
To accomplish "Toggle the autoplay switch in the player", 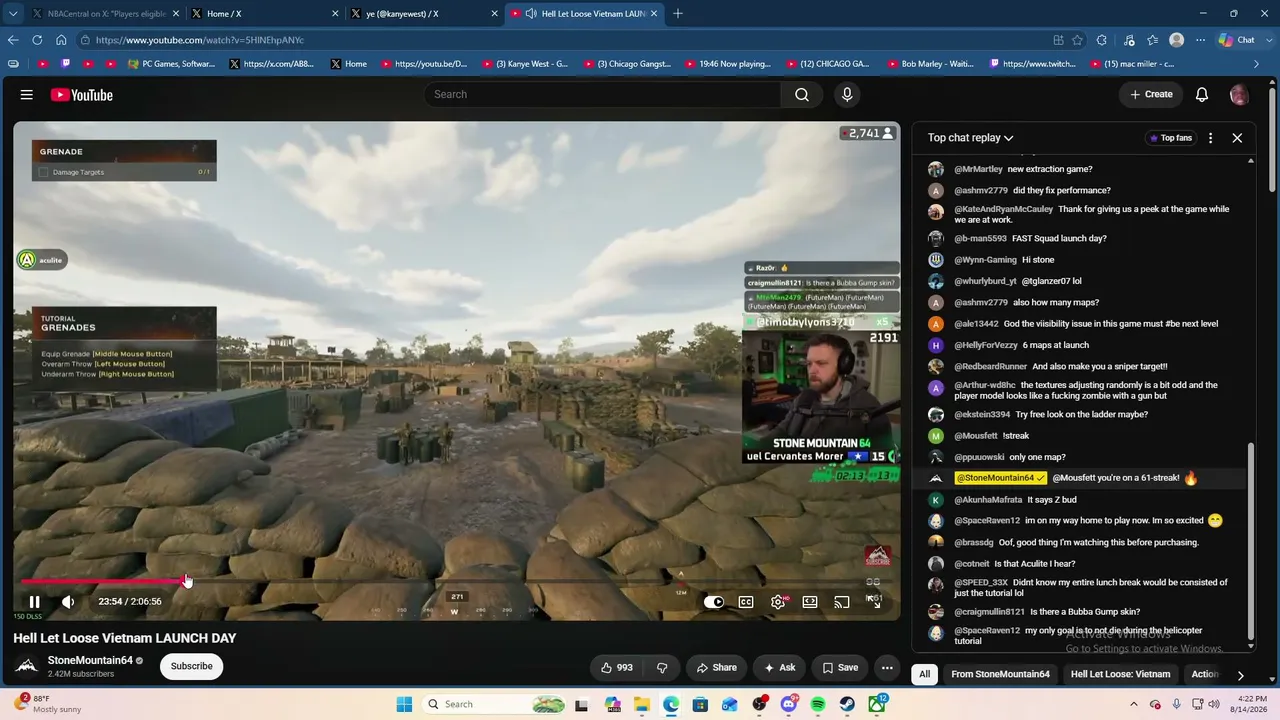I will [x=714, y=602].
